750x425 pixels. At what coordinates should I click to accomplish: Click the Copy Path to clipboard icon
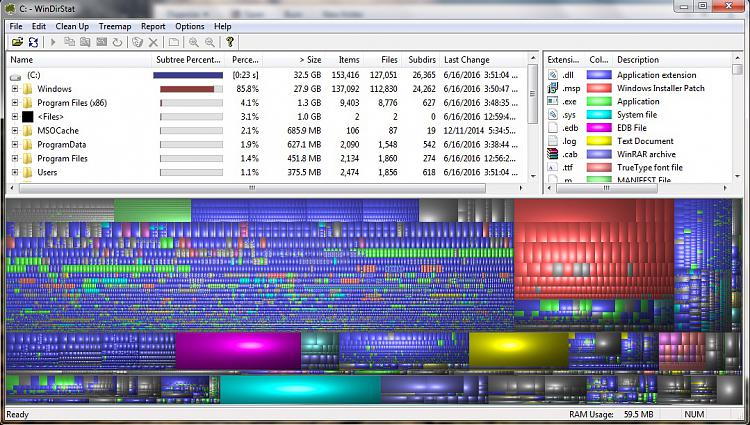69,42
